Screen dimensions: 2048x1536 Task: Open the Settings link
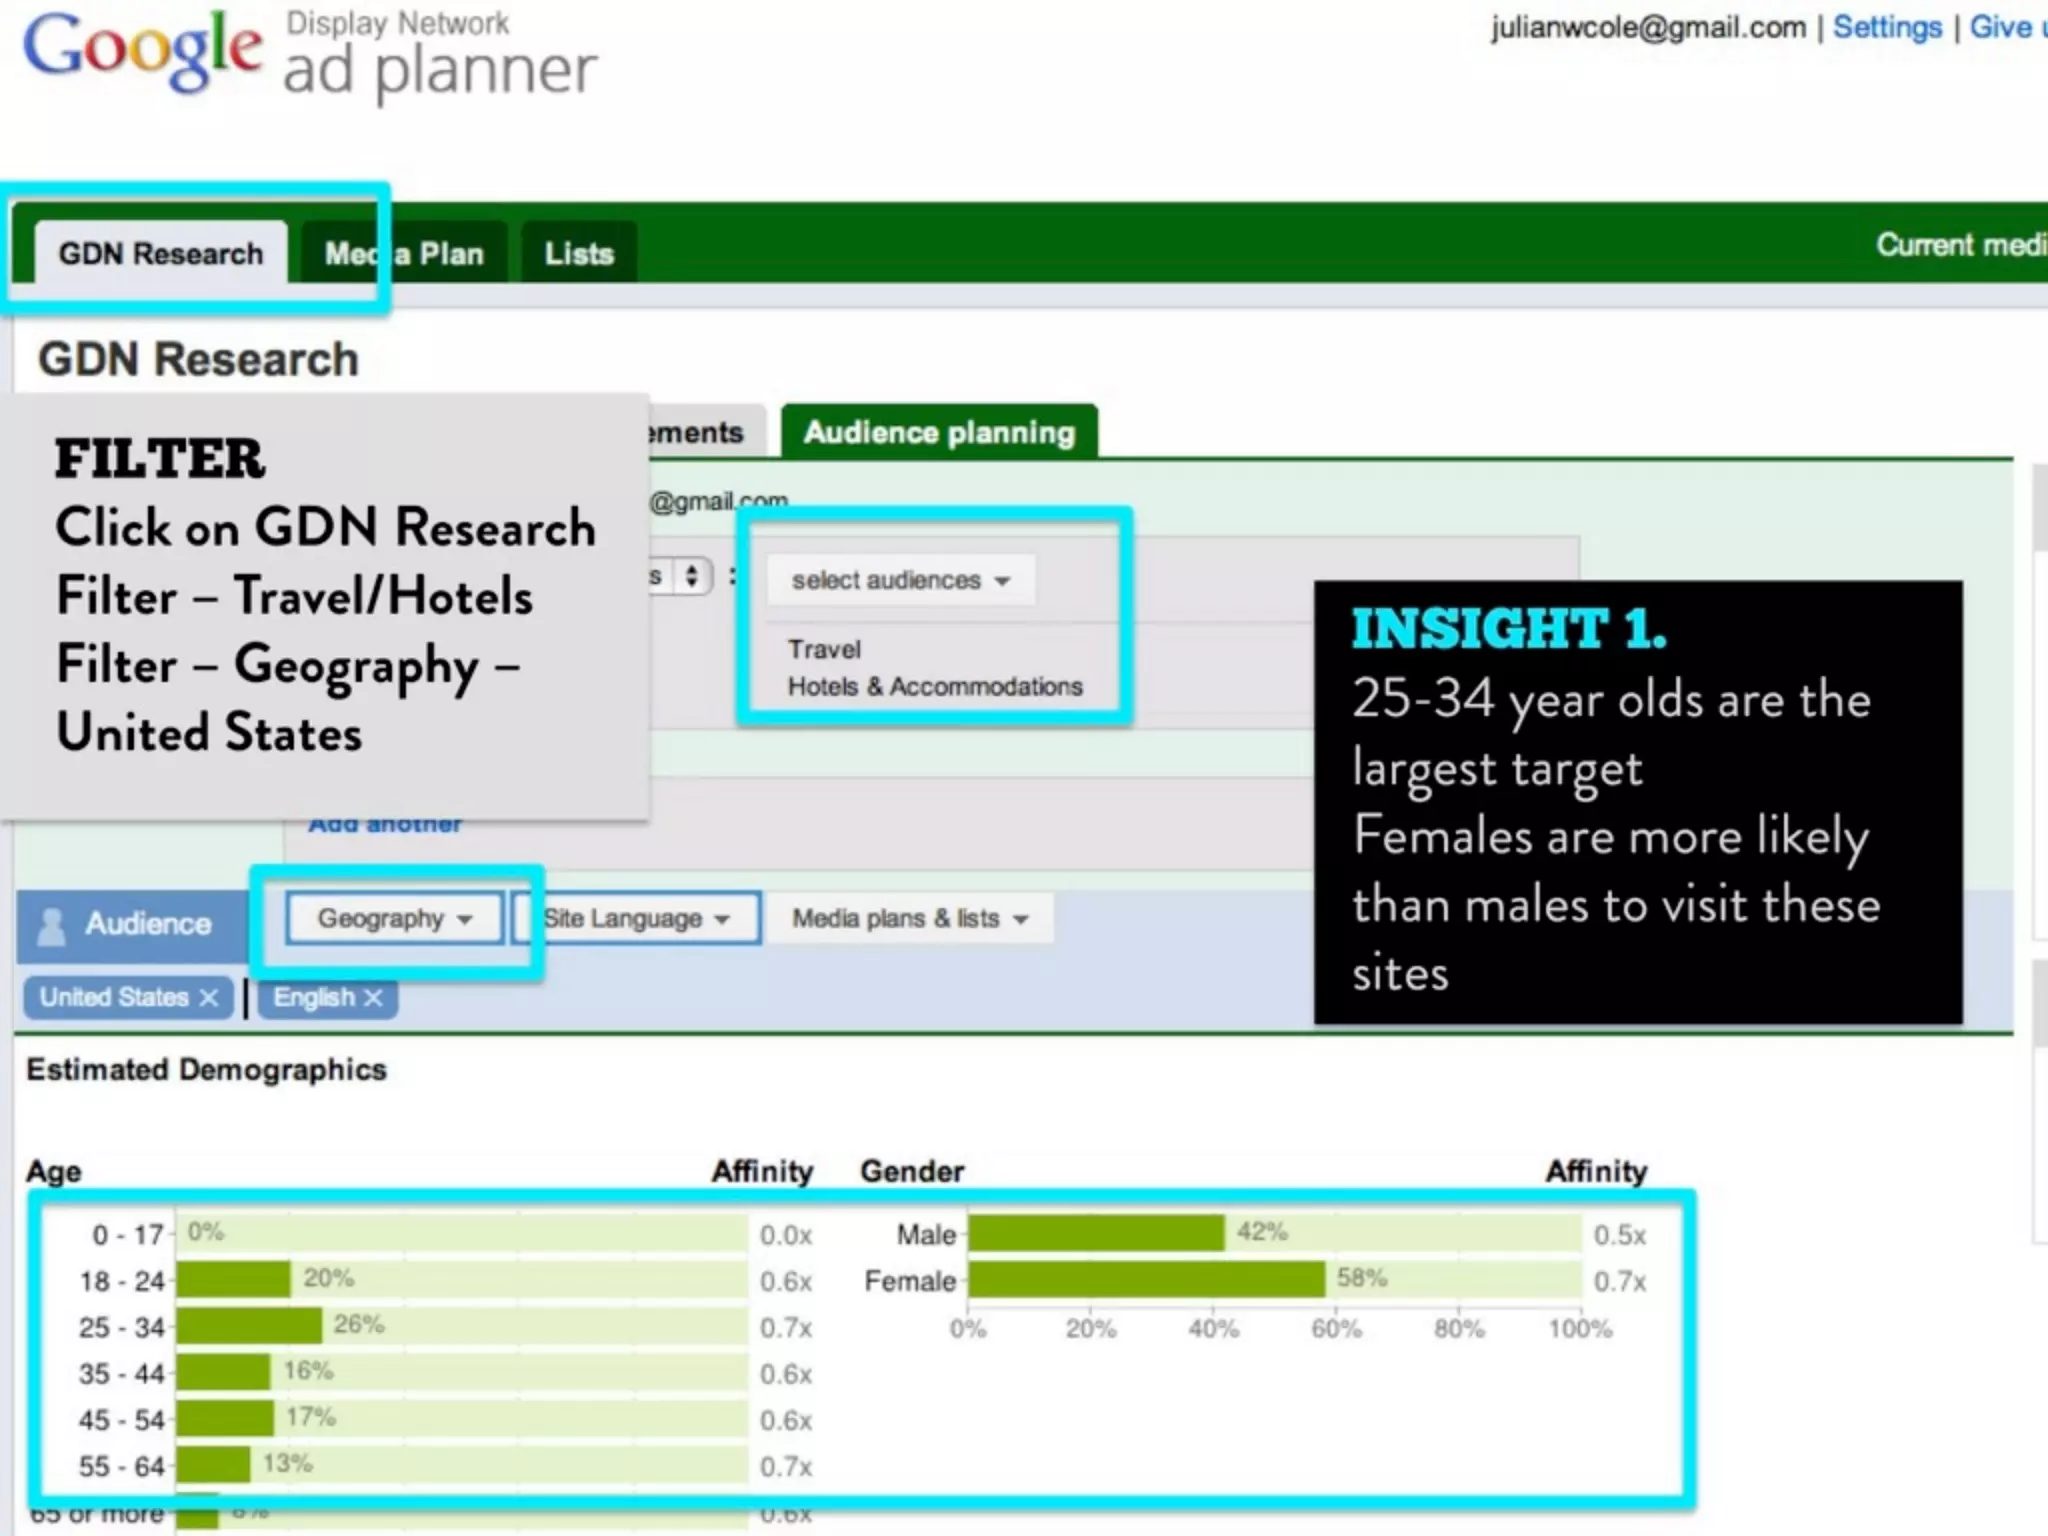[1887, 27]
